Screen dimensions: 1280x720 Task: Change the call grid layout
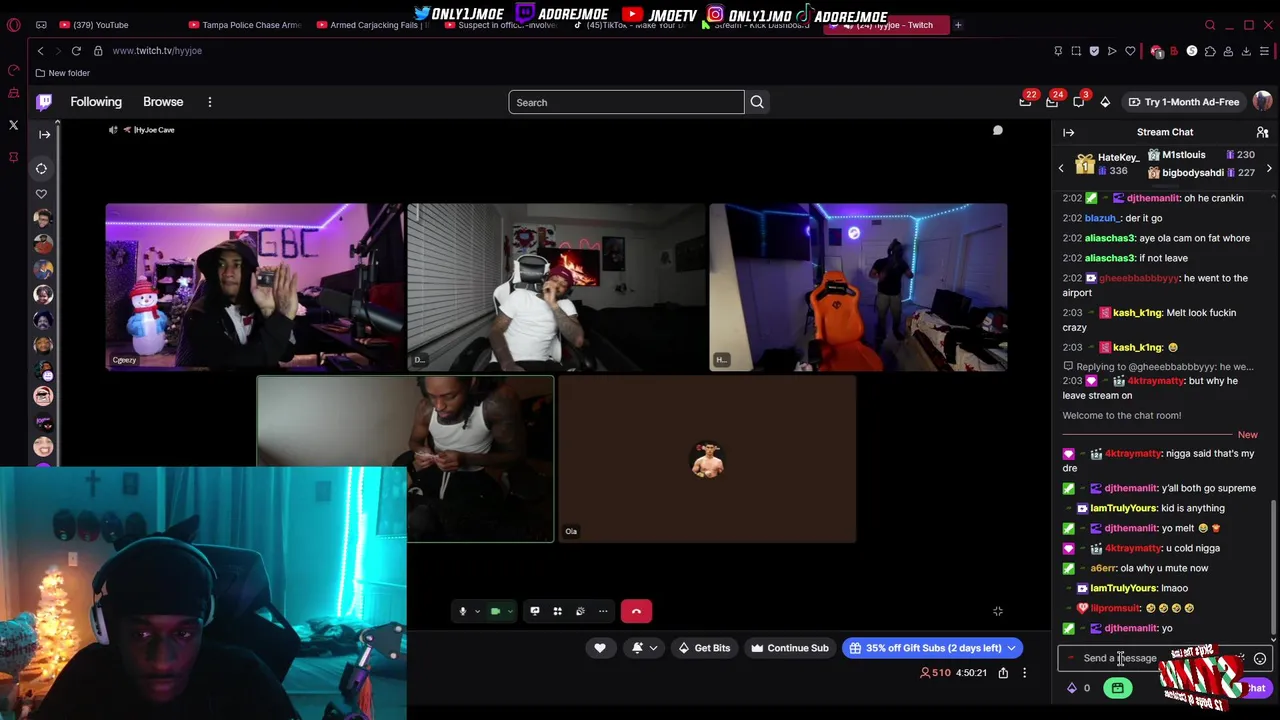pos(558,611)
